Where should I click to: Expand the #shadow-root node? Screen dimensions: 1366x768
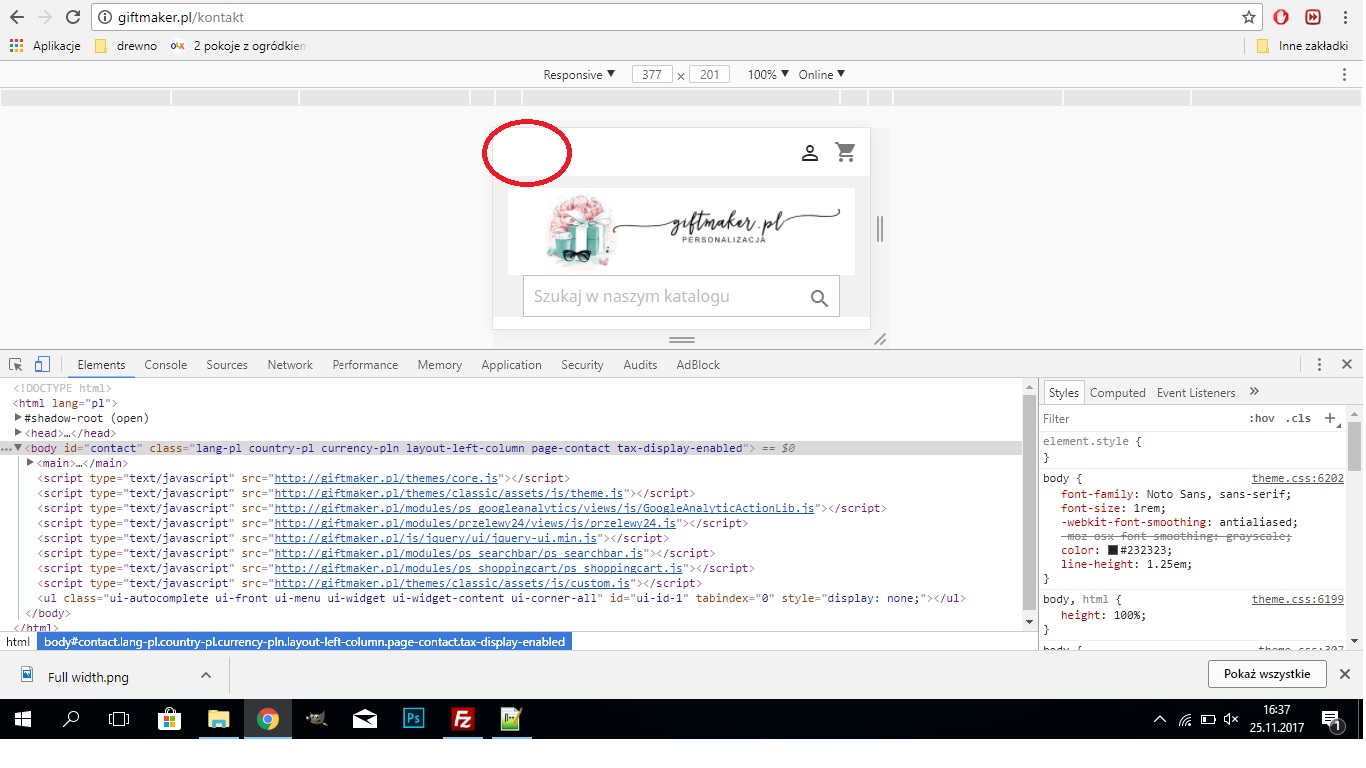point(18,418)
